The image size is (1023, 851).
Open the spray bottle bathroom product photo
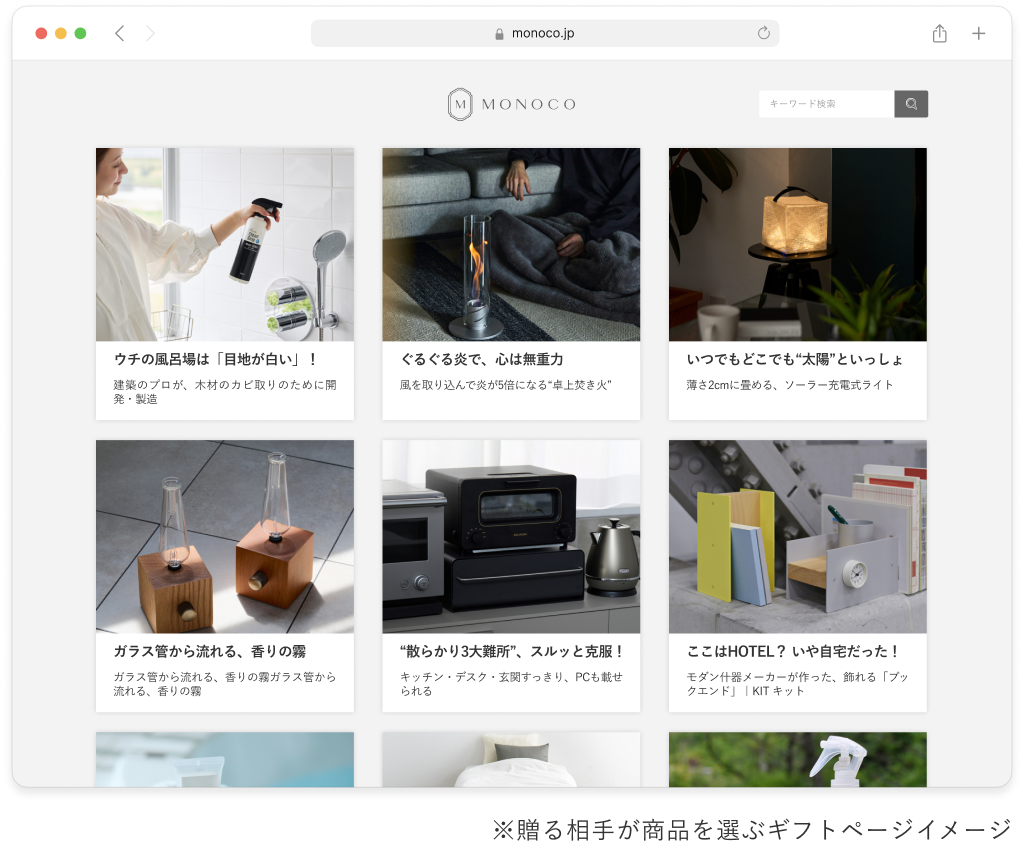tap(225, 245)
